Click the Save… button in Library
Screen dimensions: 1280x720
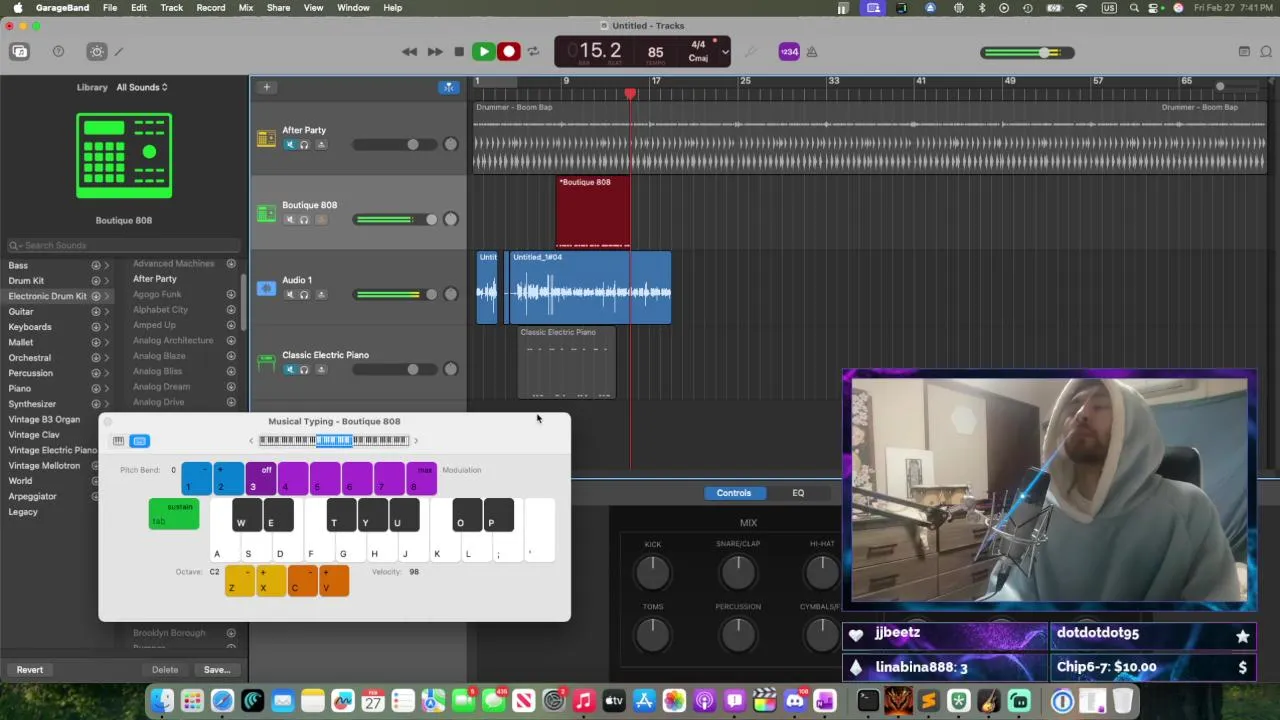click(x=217, y=670)
